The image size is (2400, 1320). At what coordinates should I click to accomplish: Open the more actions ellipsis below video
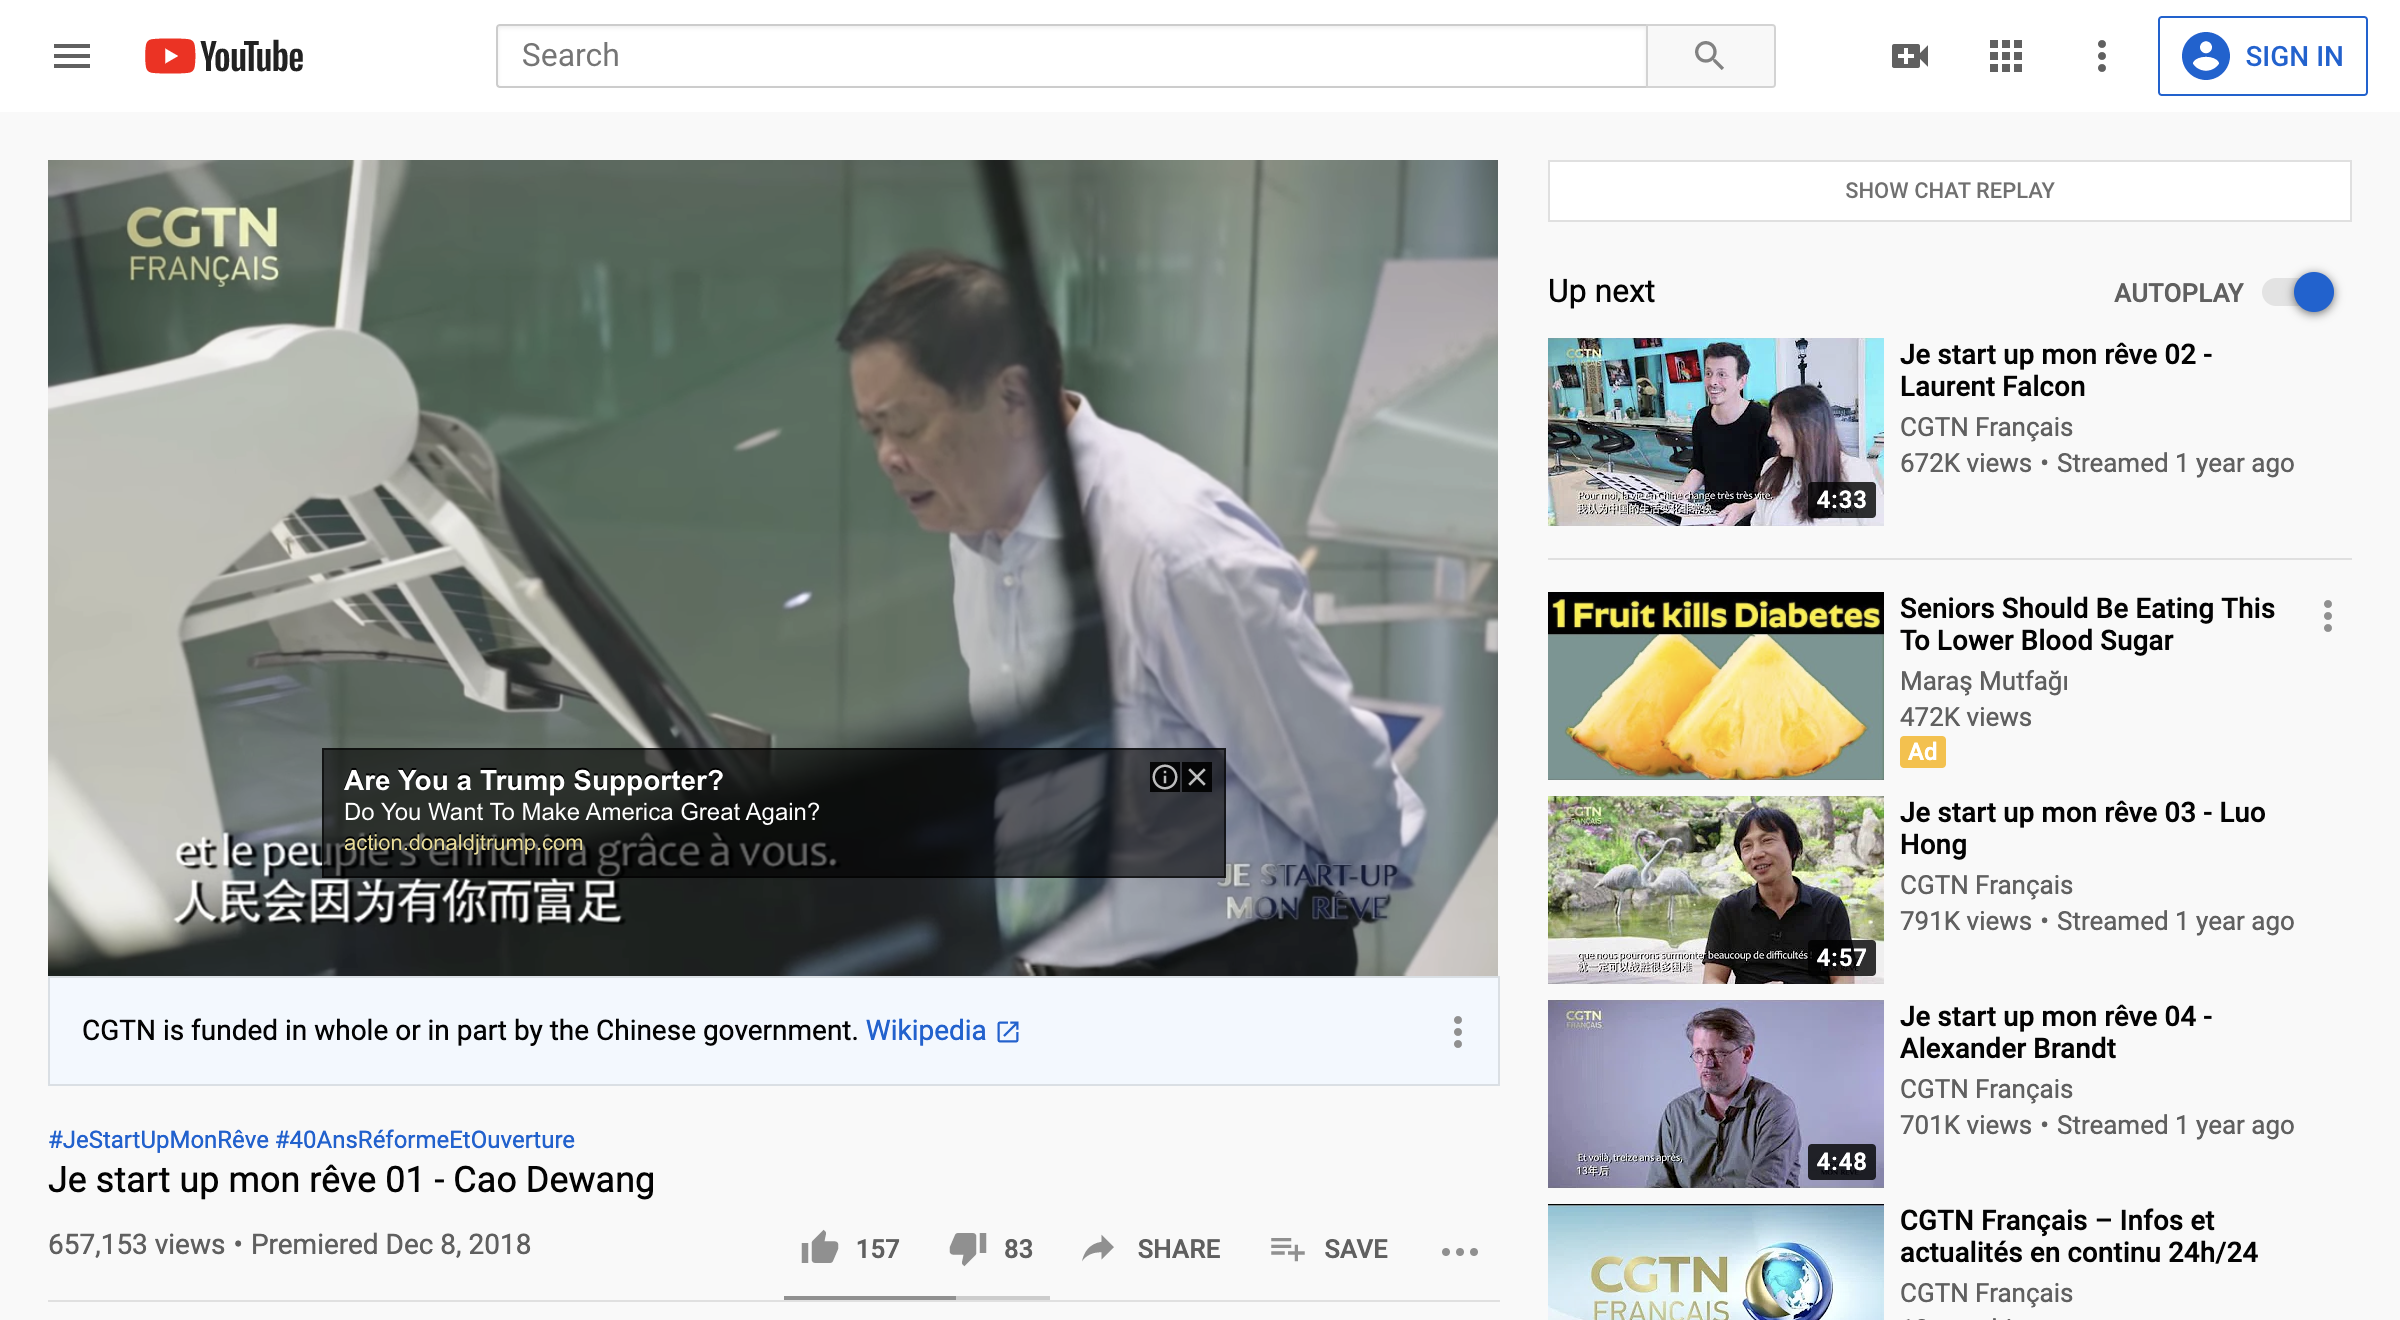[1459, 1251]
